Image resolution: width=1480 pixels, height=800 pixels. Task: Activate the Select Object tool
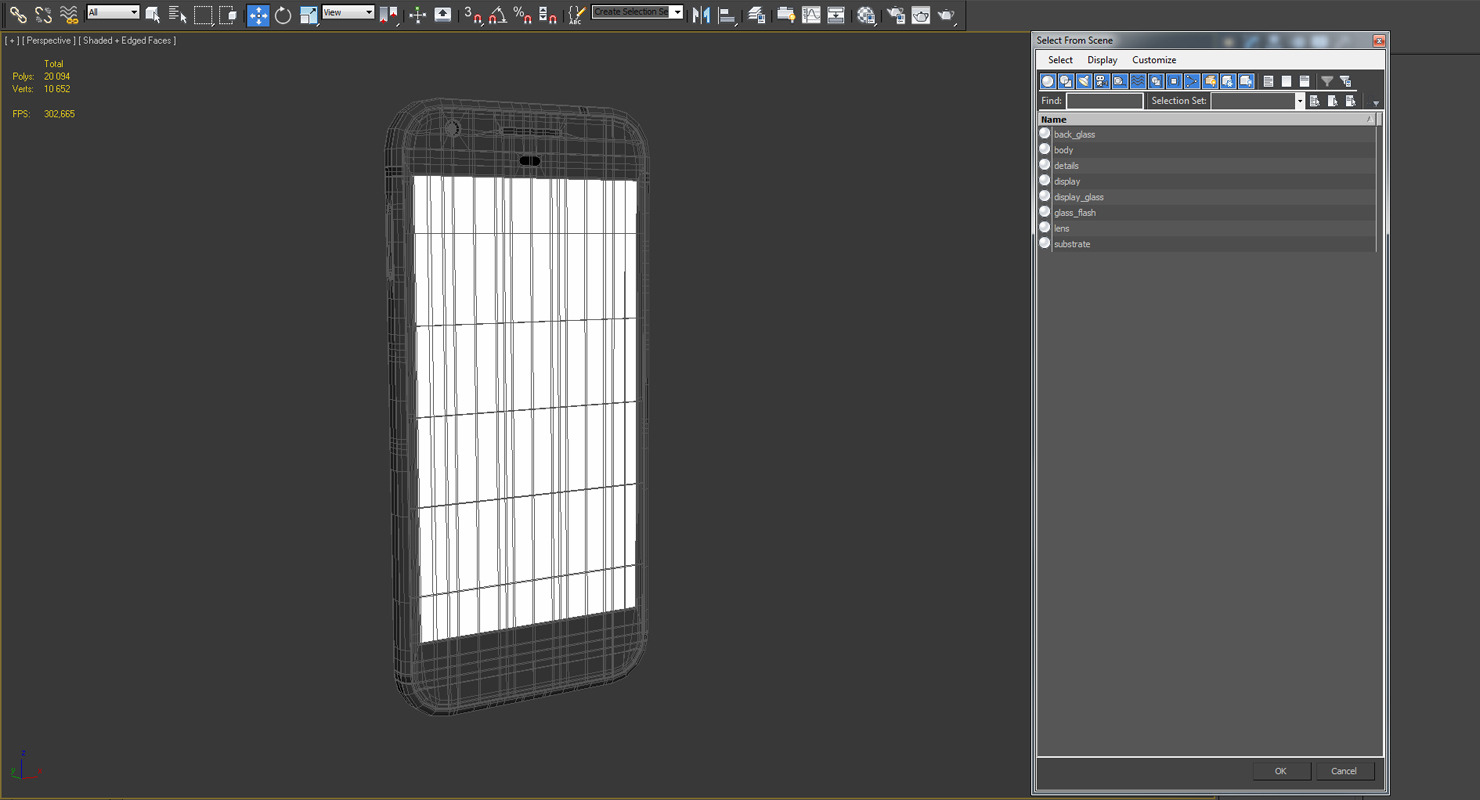[x=153, y=15]
